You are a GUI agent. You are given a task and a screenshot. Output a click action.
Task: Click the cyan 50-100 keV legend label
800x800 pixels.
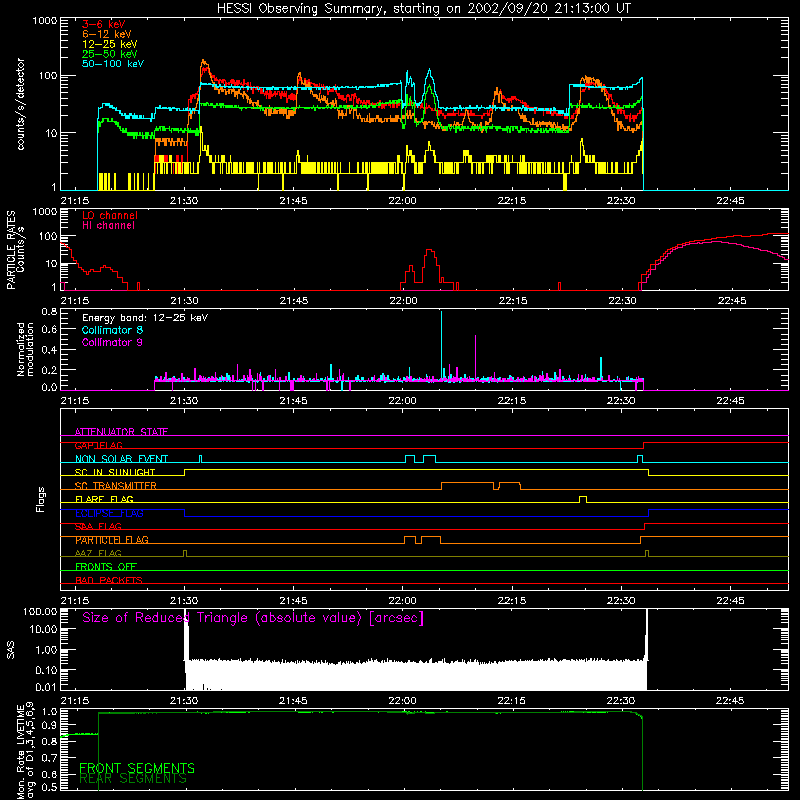click(x=113, y=64)
